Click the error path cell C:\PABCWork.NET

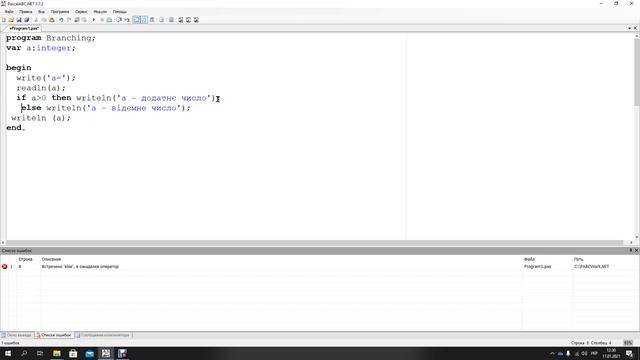pyautogui.click(x=591, y=267)
